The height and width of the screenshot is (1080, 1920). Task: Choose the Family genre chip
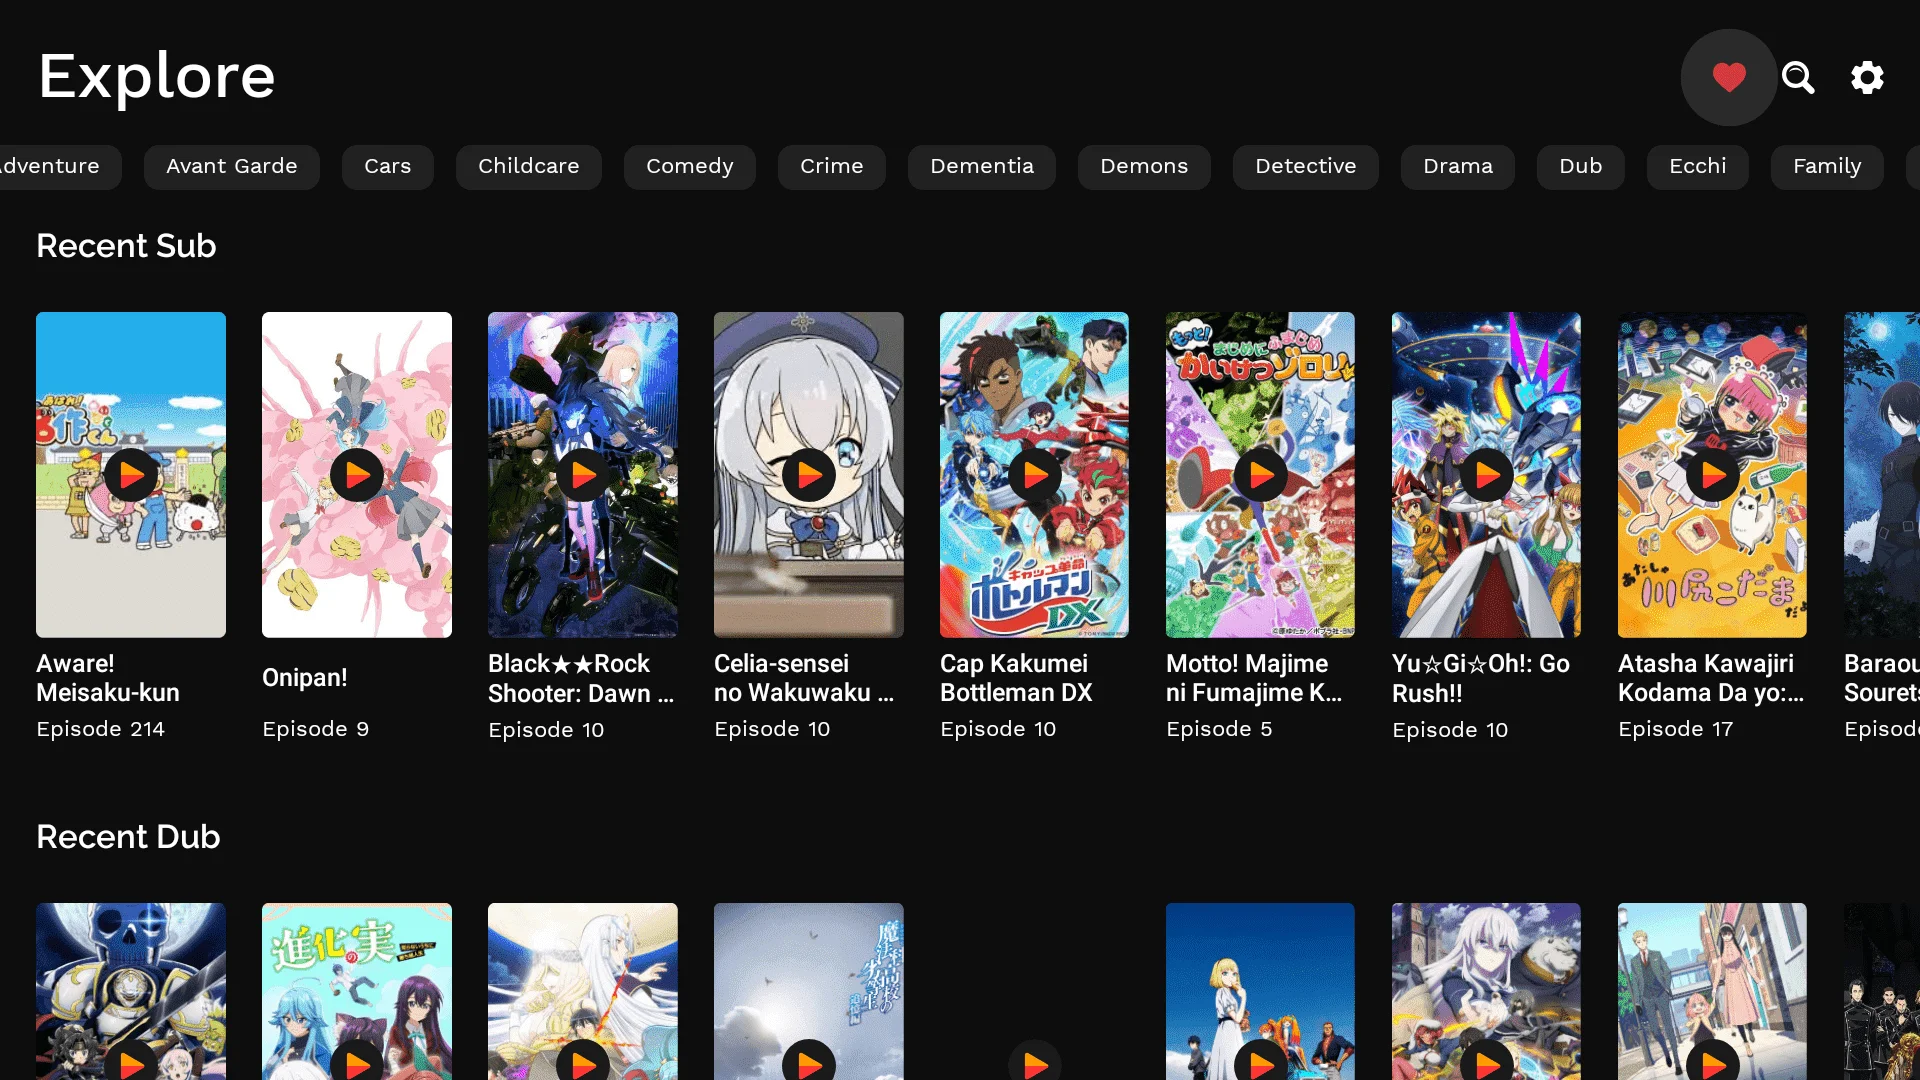1827,166
